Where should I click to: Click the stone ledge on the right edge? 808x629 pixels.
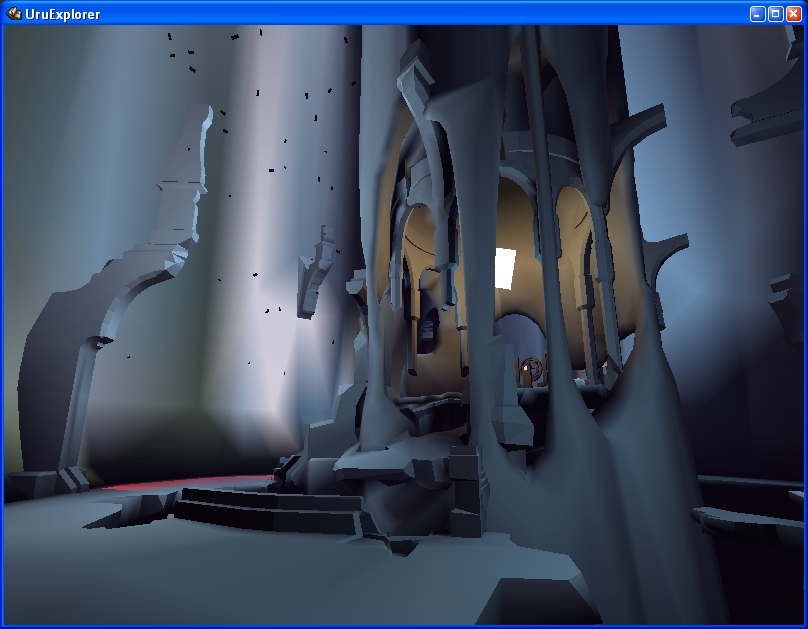(750, 520)
